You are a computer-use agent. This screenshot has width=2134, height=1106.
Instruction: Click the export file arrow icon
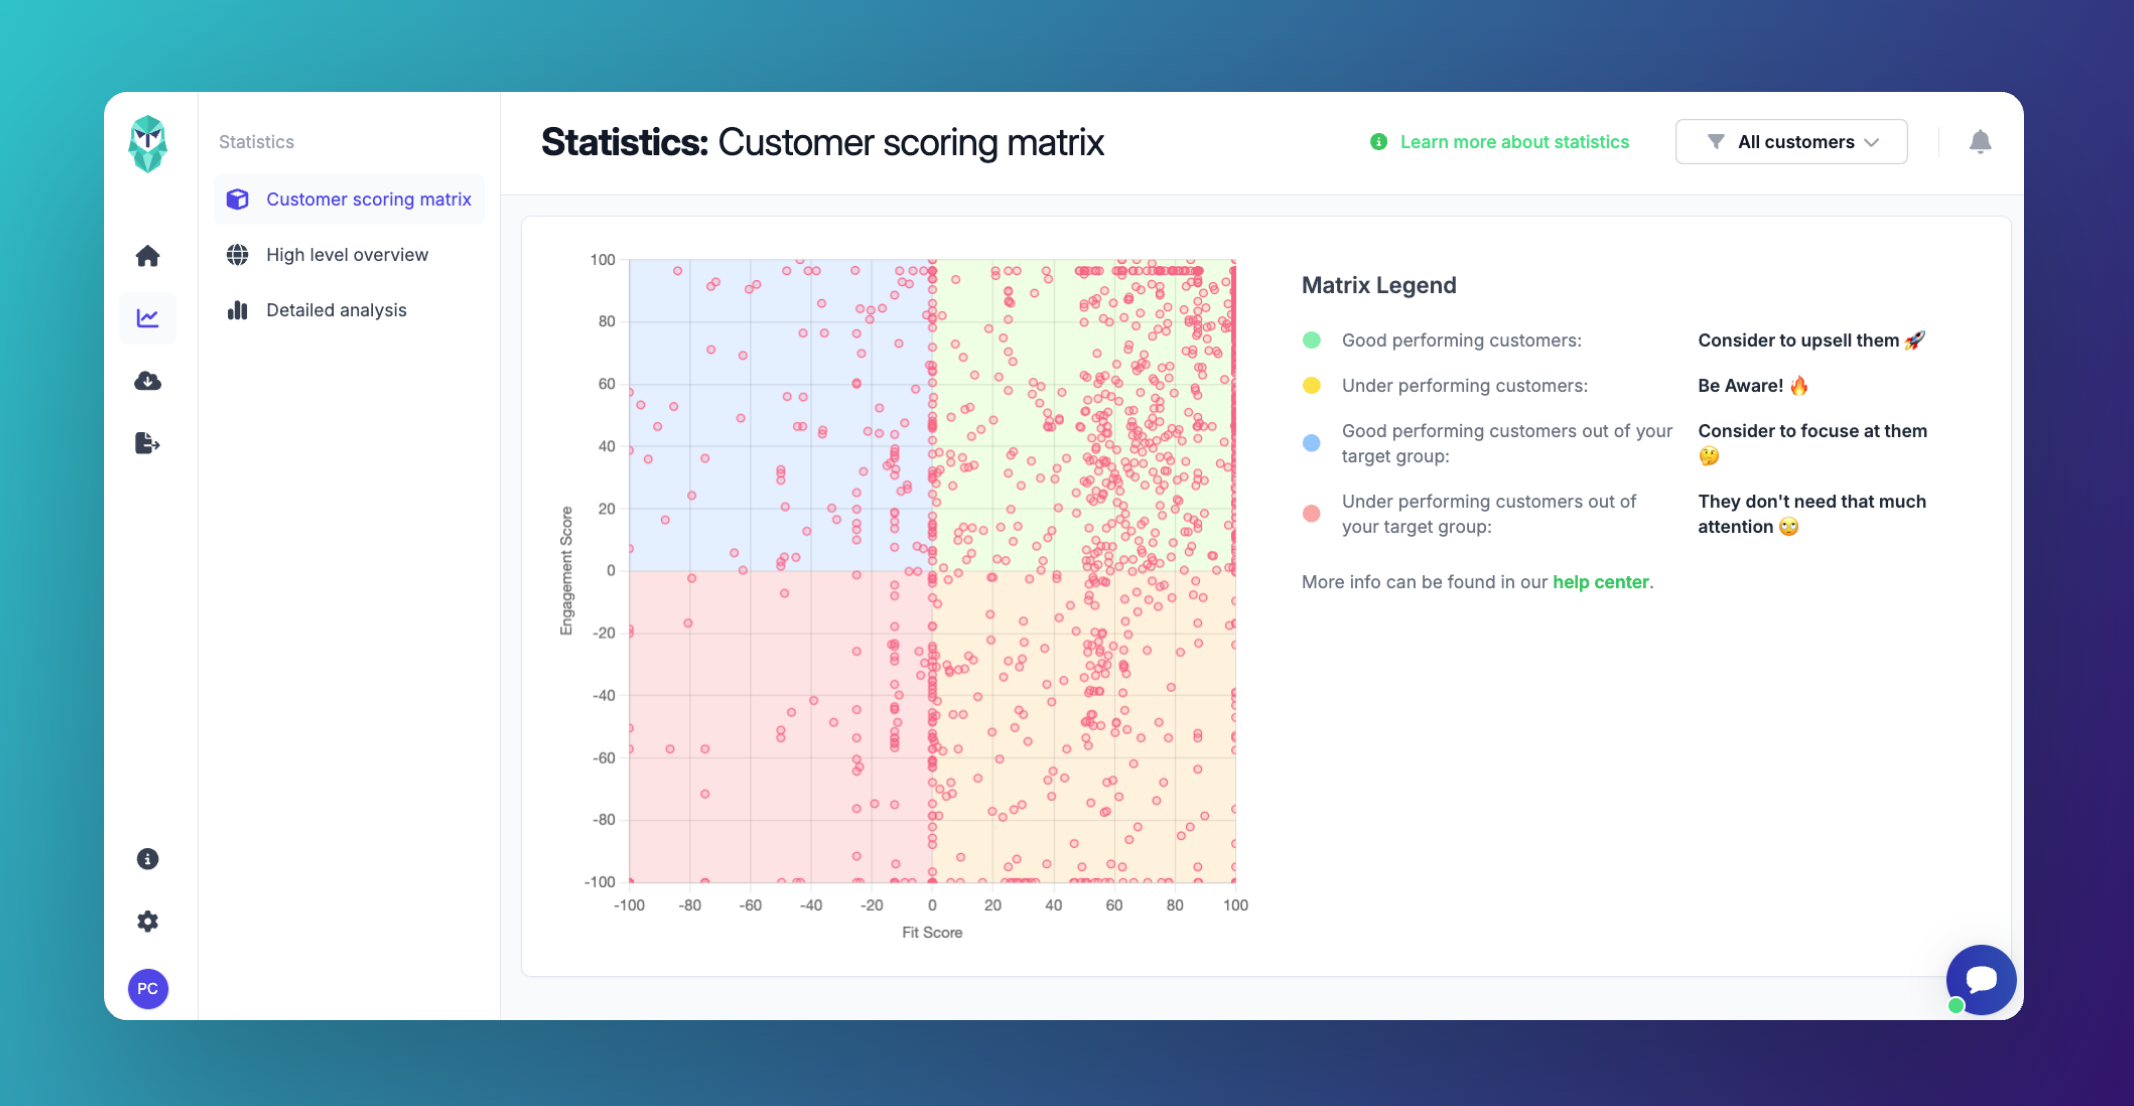point(148,443)
